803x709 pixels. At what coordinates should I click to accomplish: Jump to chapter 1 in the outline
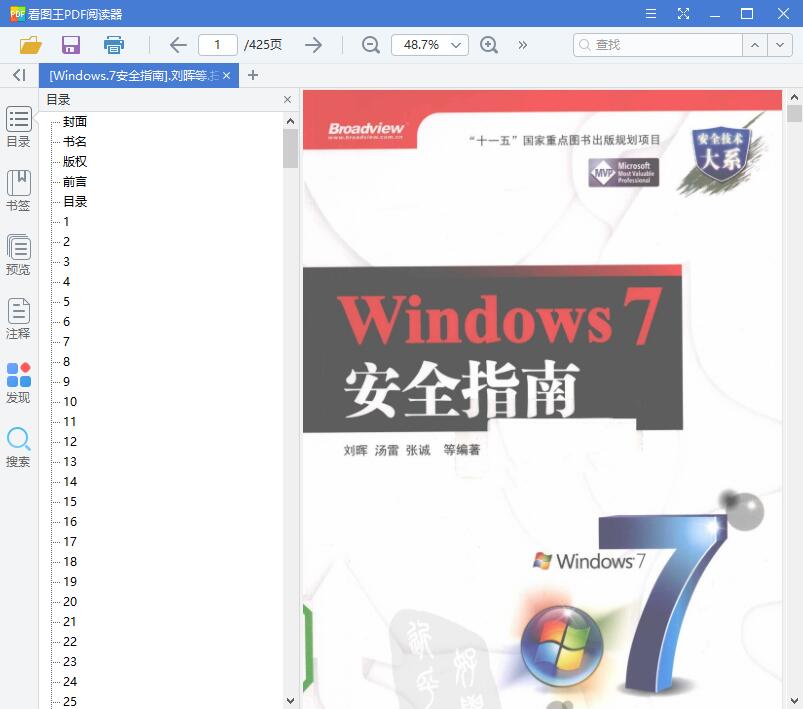66,221
